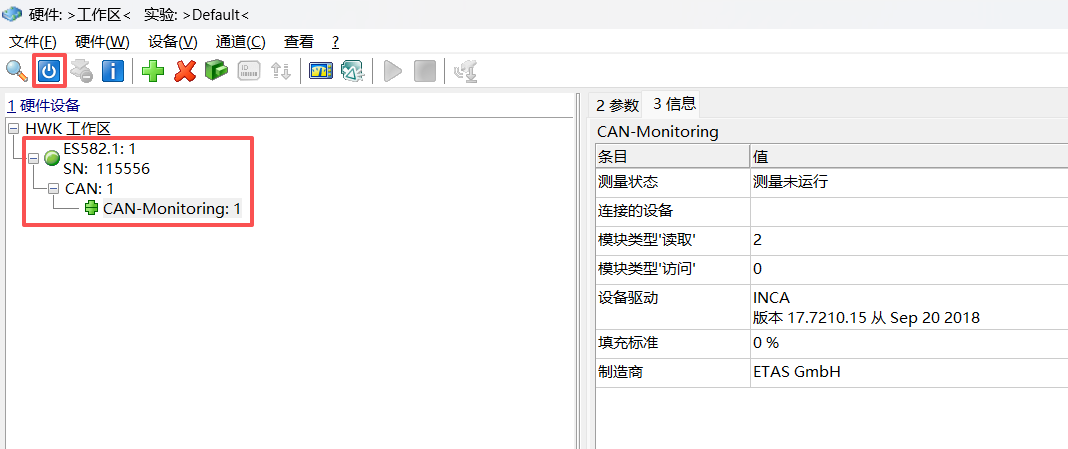Click the value 2 in 模块类型'读取' row
1068x449 pixels.
[x=757, y=240]
